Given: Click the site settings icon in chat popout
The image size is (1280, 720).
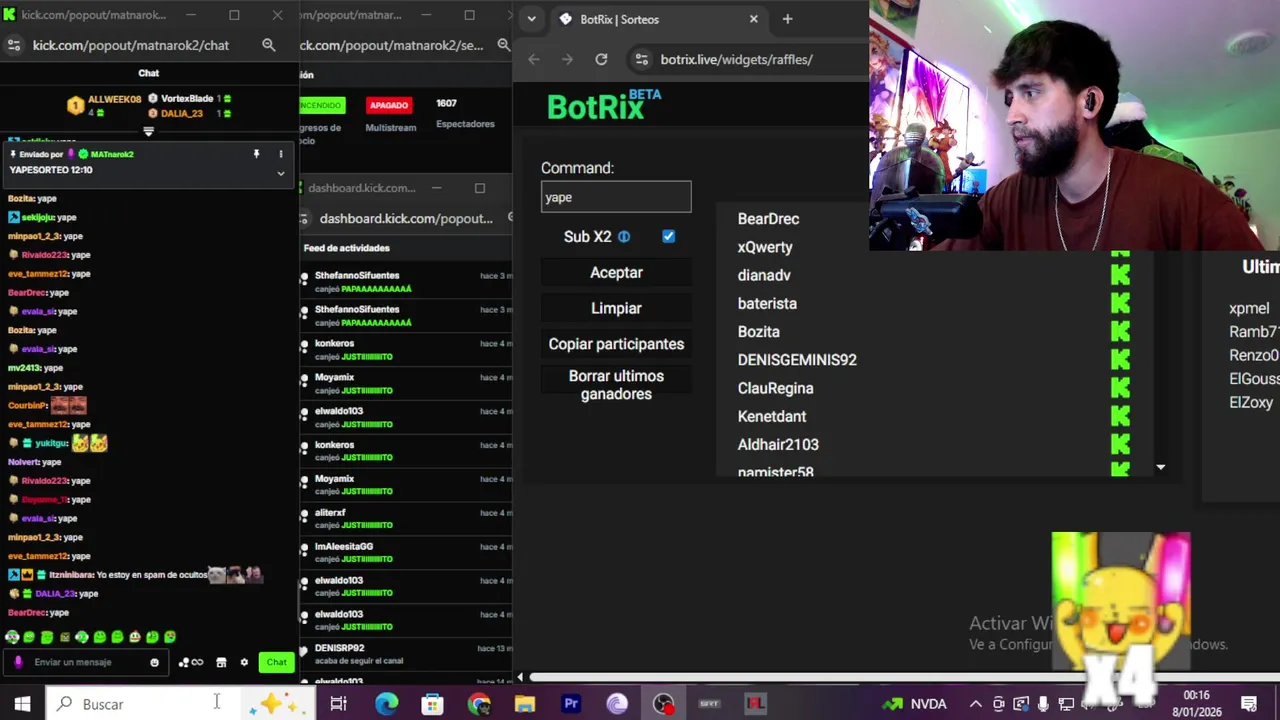Looking at the screenshot, I should [13, 45].
